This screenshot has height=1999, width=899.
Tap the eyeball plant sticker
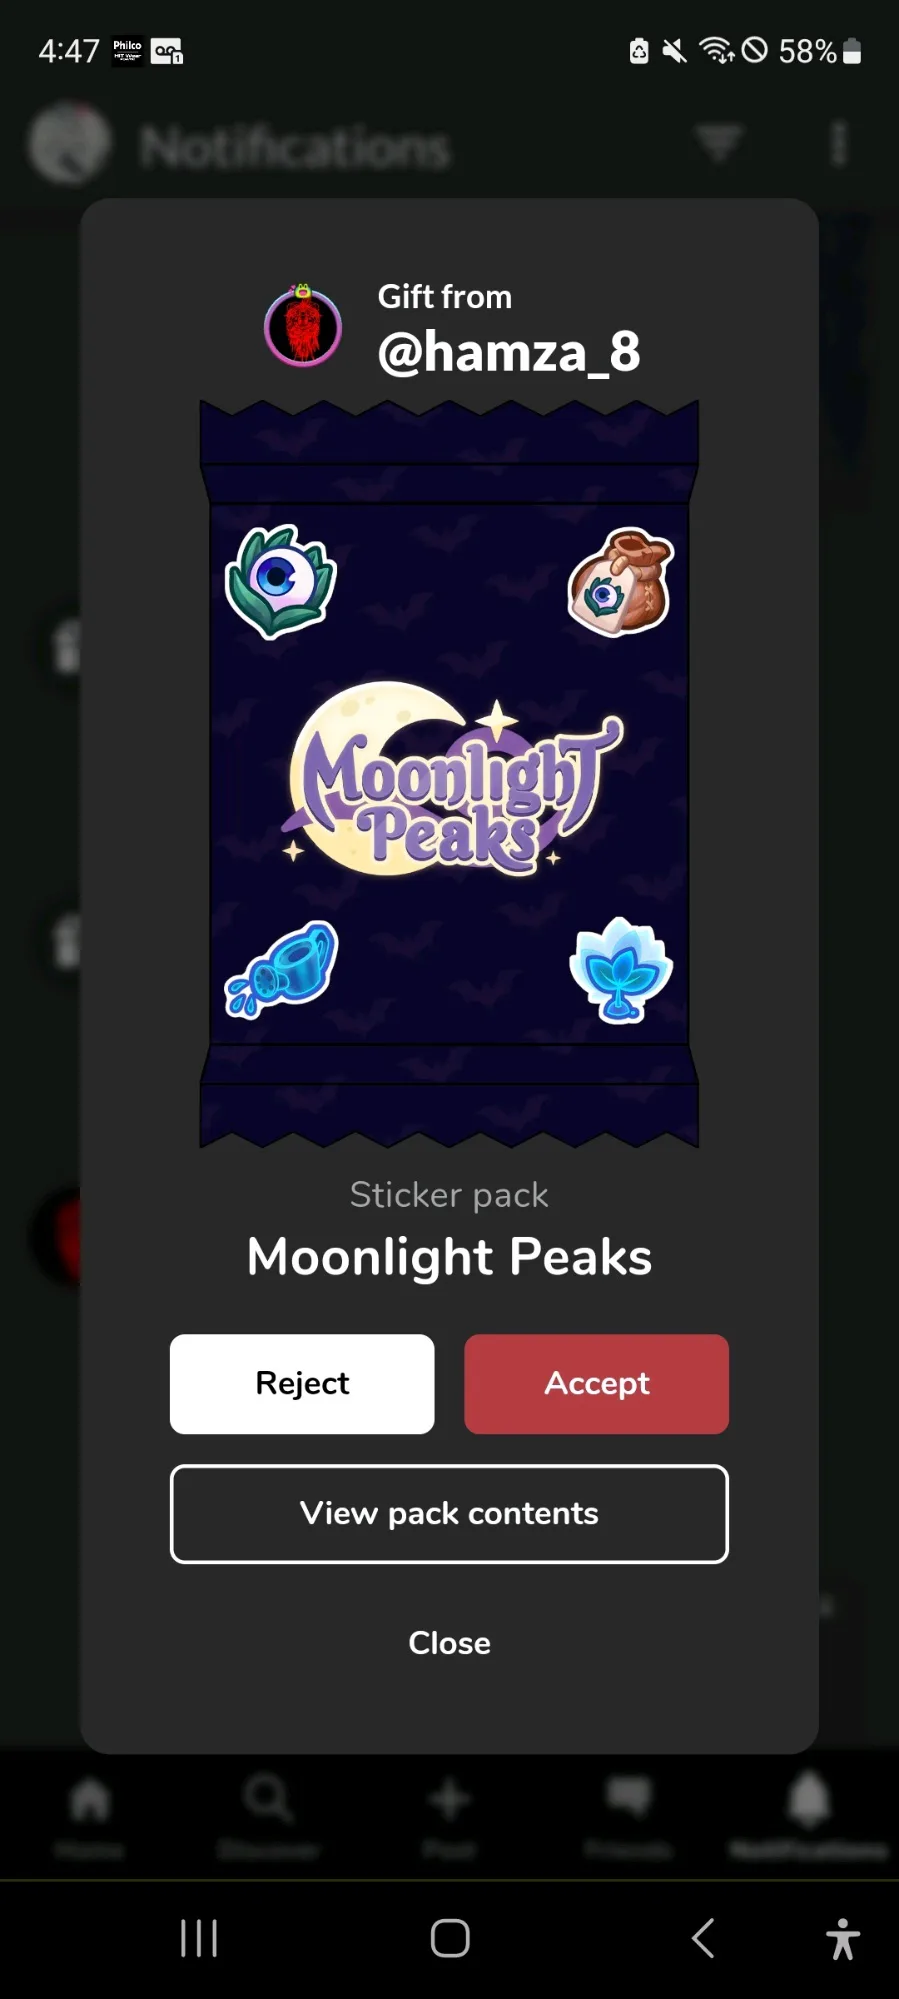(281, 581)
